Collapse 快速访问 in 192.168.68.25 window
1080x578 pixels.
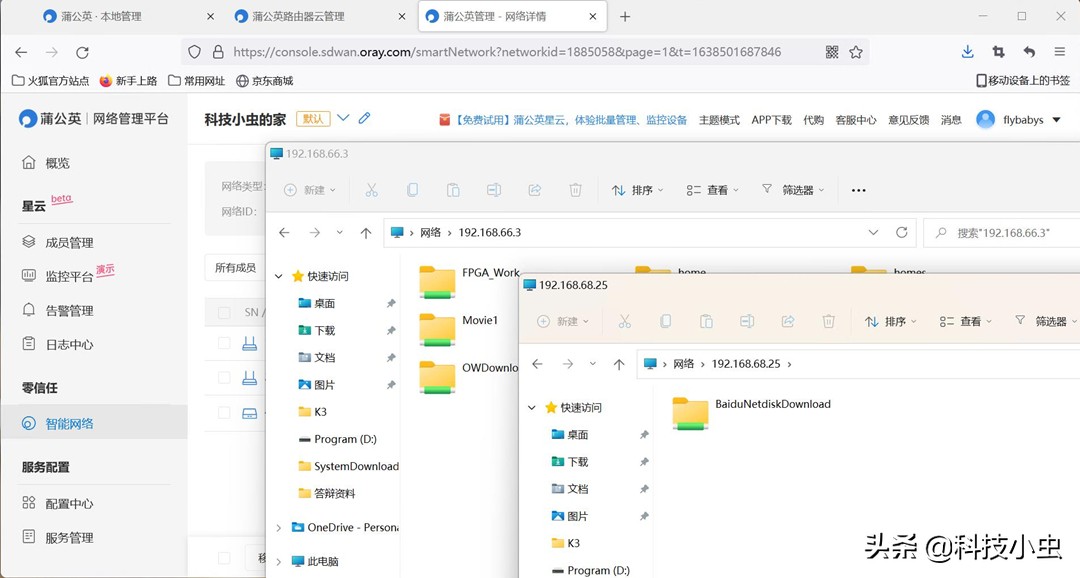532,408
